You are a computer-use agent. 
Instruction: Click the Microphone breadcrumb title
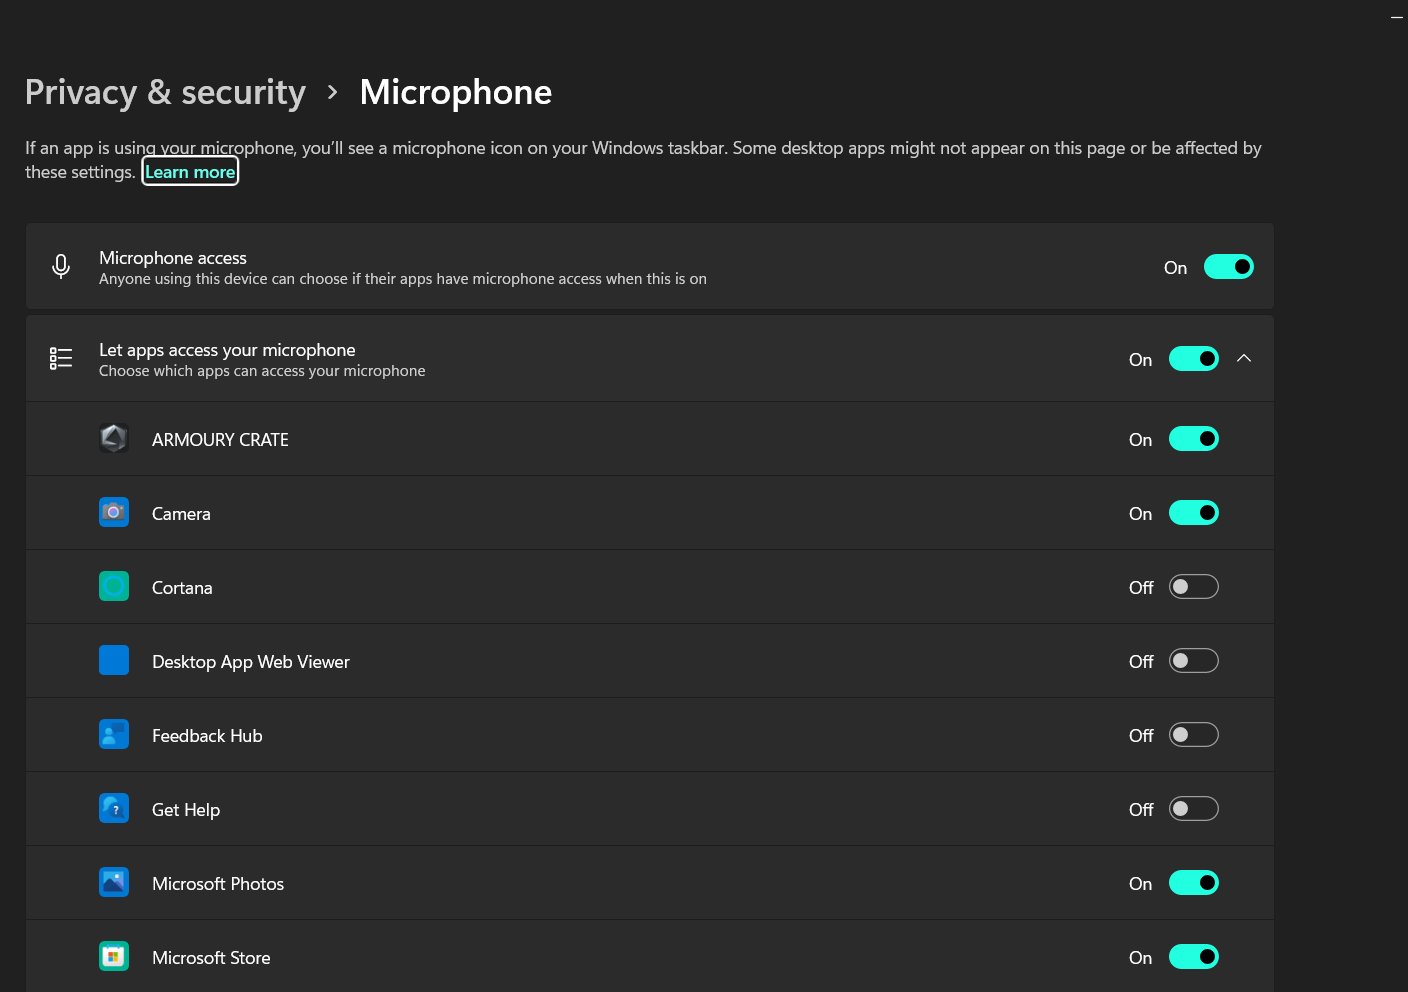coord(456,92)
